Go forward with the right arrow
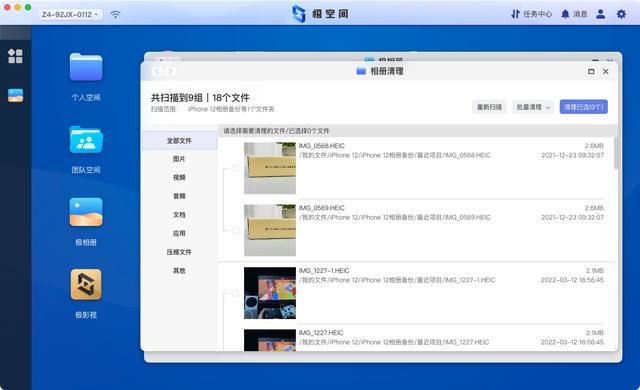Screen dimensions: 640x390 click(x=171, y=71)
